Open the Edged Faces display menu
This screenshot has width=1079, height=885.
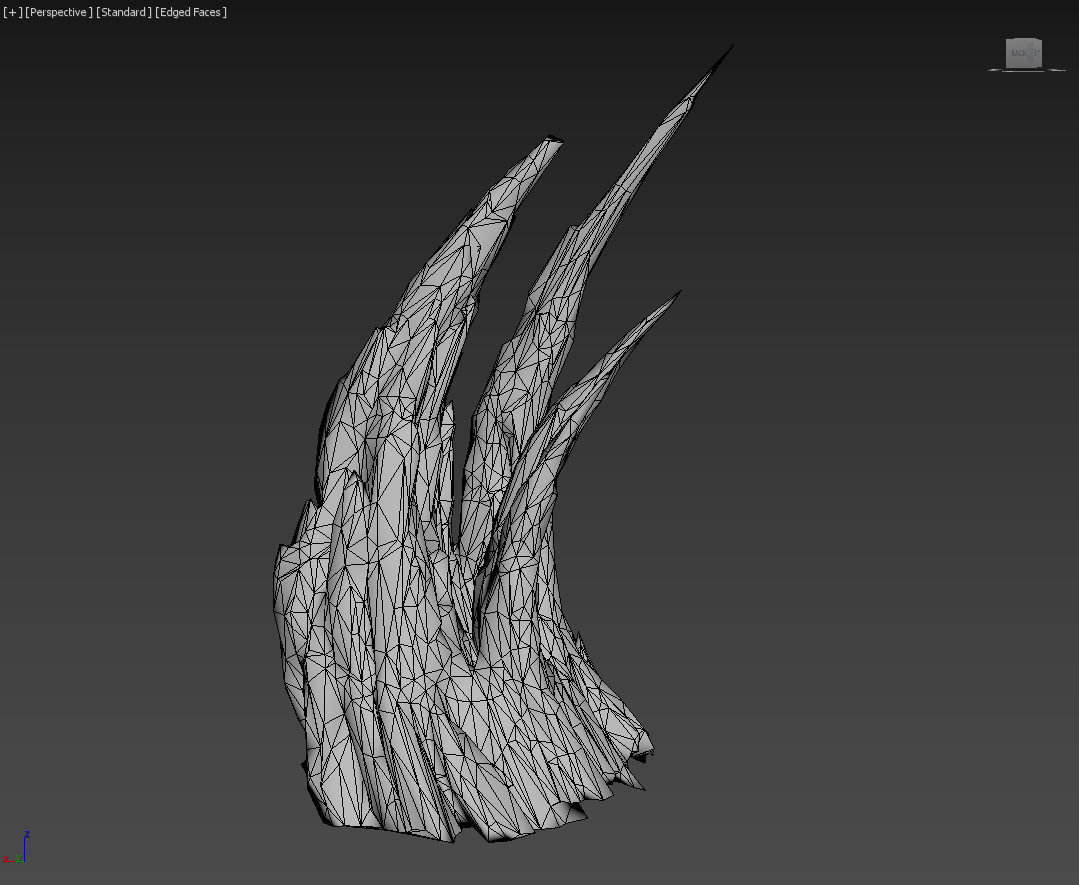tap(191, 12)
